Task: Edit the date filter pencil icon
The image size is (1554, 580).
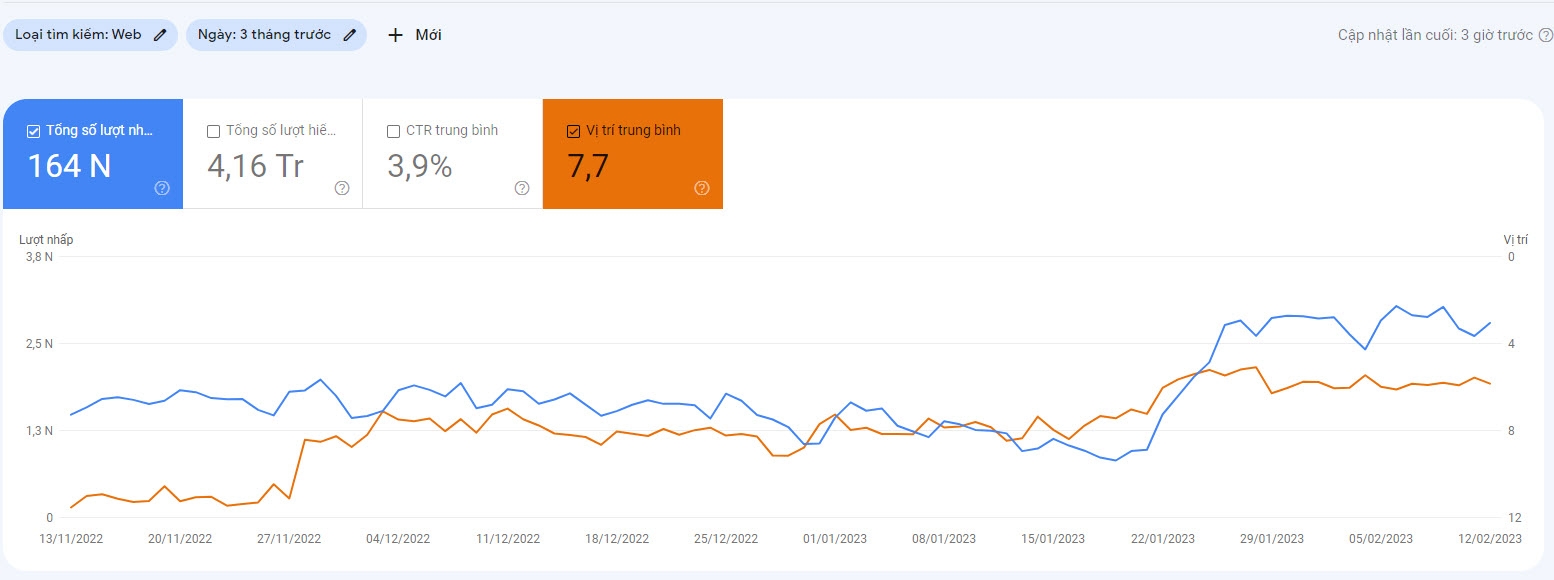Action: click(x=349, y=35)
